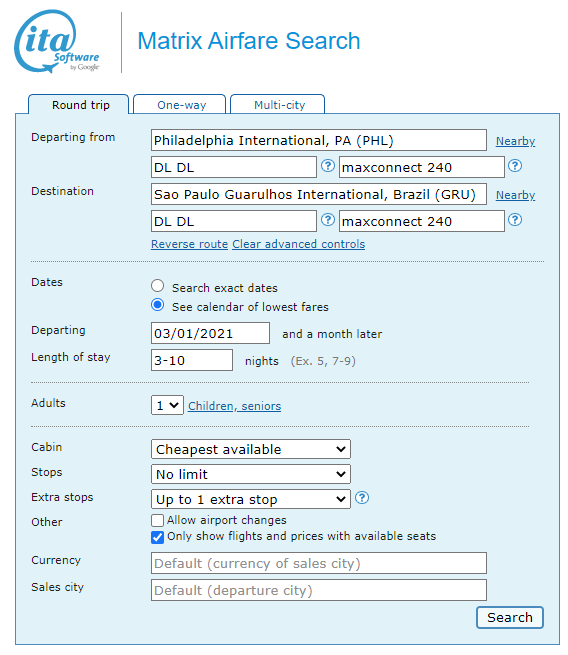Open help icon beside departure routing codes field
This screenshot has width=568, height=655.
coord(328,166)
